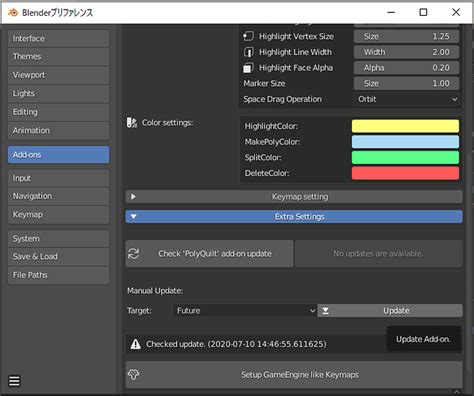Go to the Lights section
The height and width of the screenshot is (396, 474).
pos(58,93)
